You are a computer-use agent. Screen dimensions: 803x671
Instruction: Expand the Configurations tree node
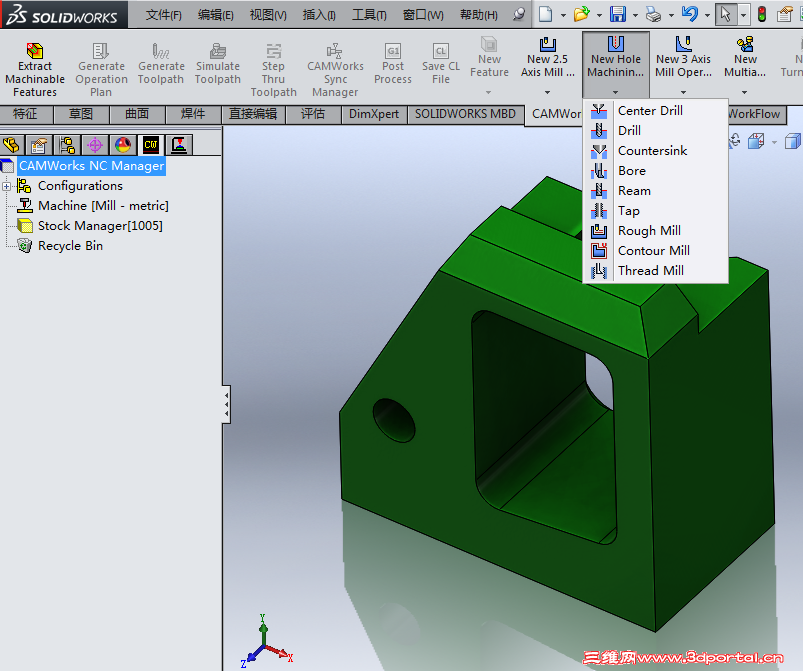coord(6,186)
